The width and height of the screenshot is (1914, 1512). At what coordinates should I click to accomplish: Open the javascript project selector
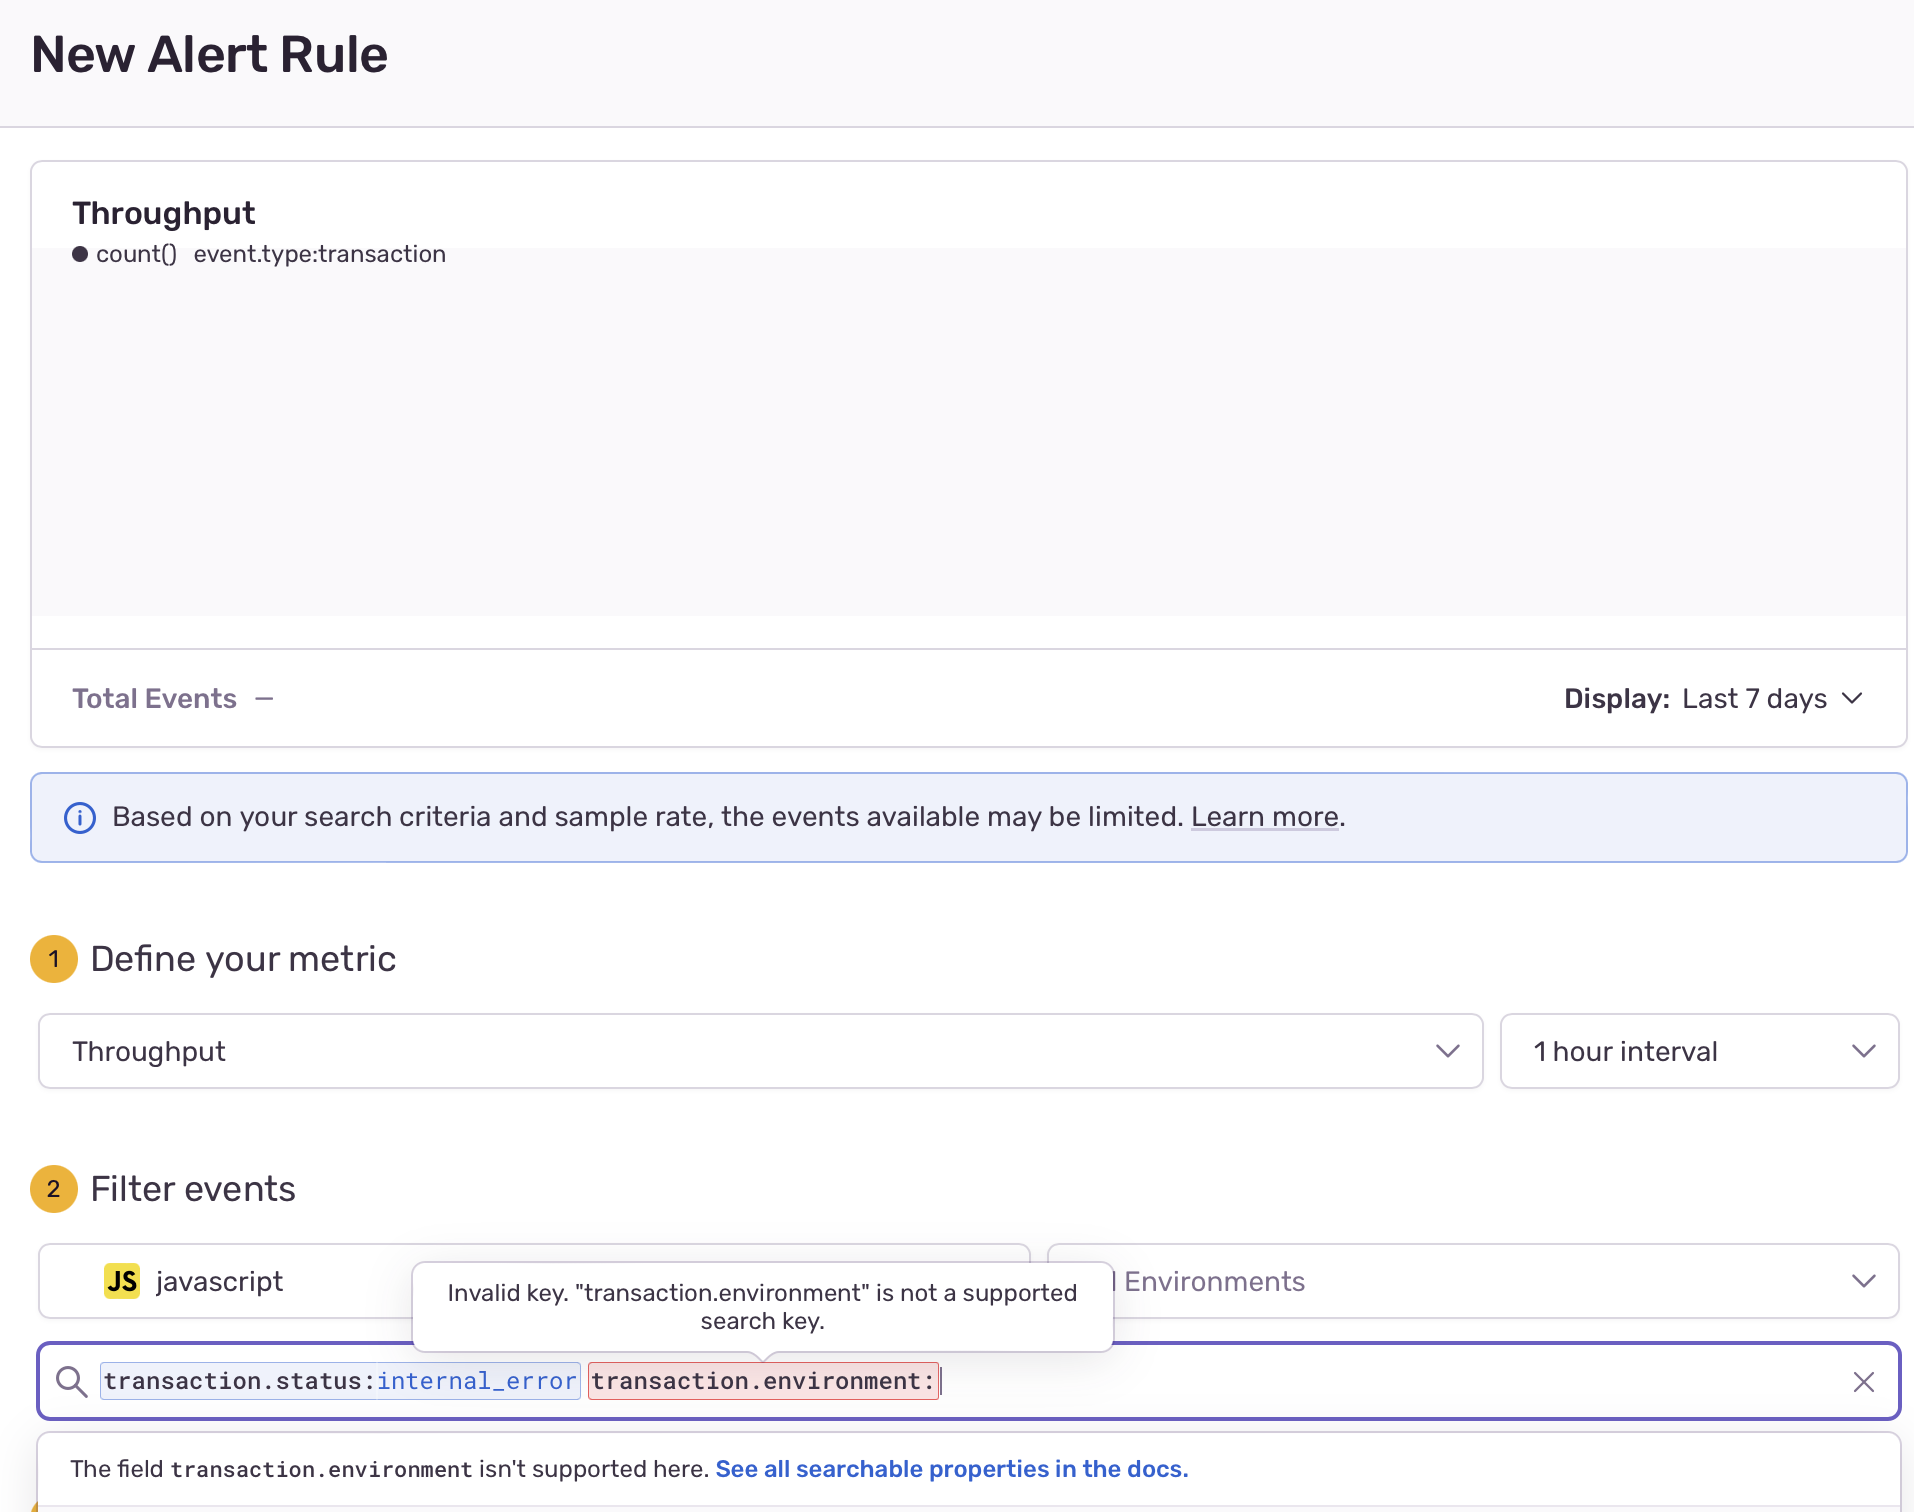(x=218, y=1280)
